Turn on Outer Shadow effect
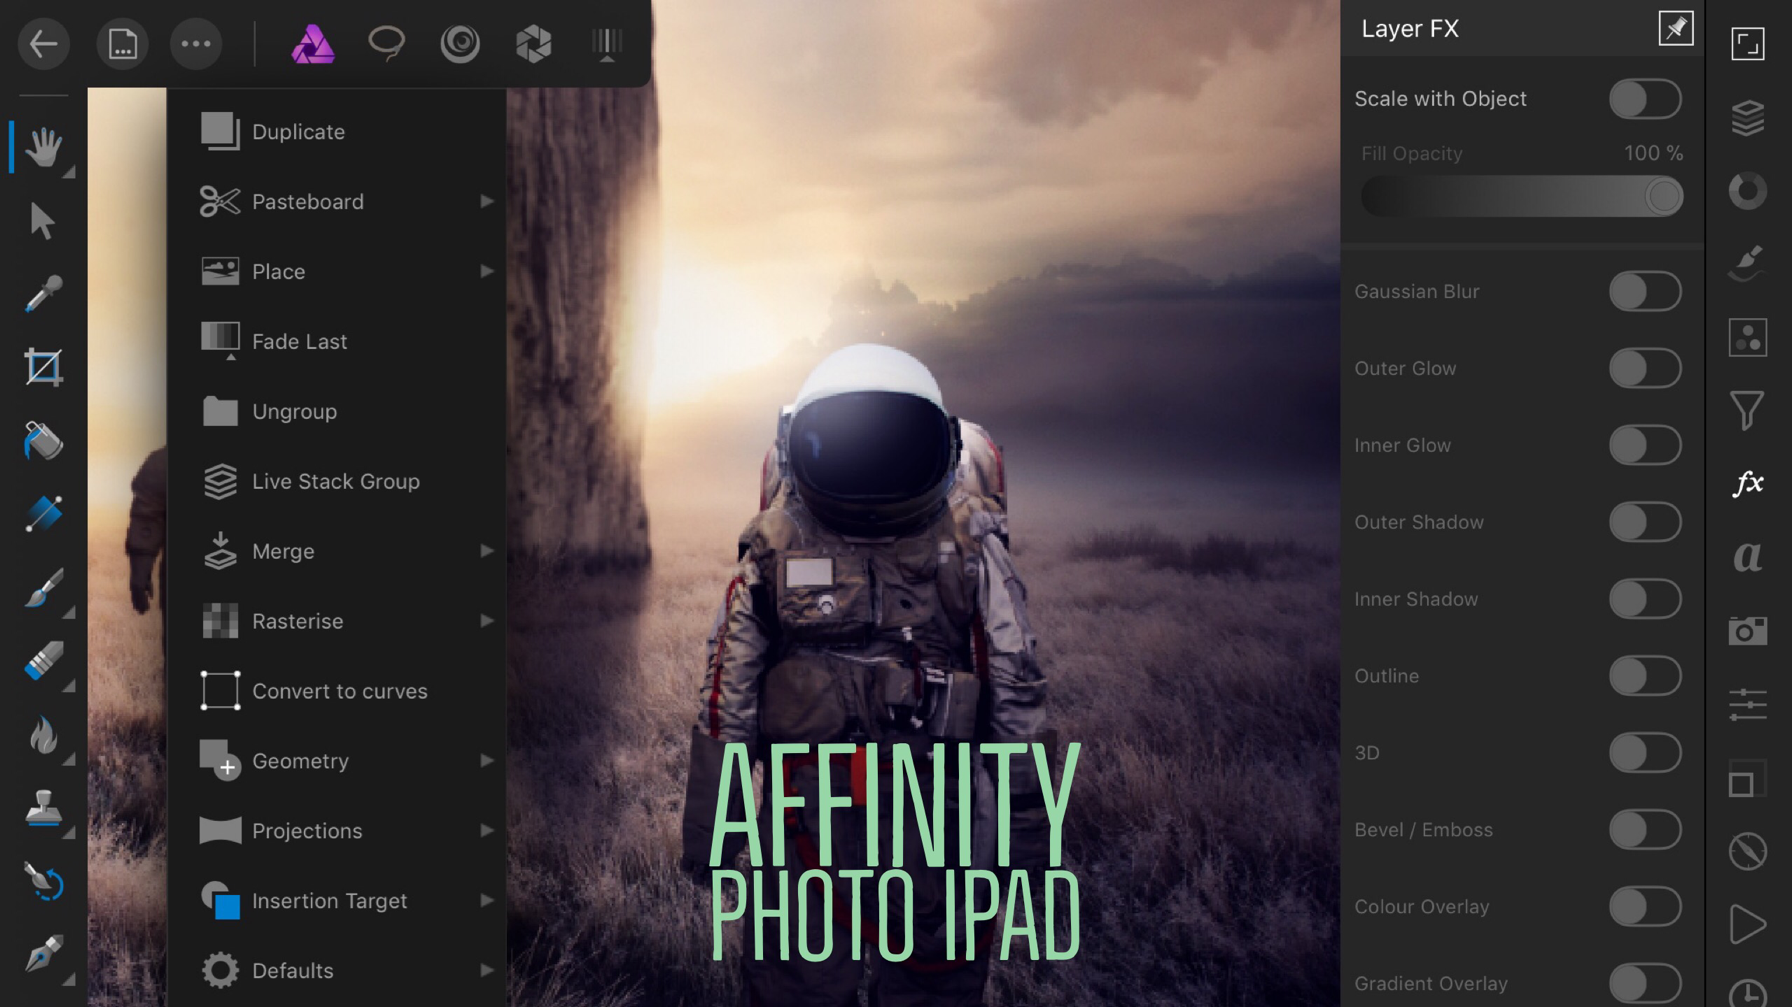 [x=1645, y=522]
